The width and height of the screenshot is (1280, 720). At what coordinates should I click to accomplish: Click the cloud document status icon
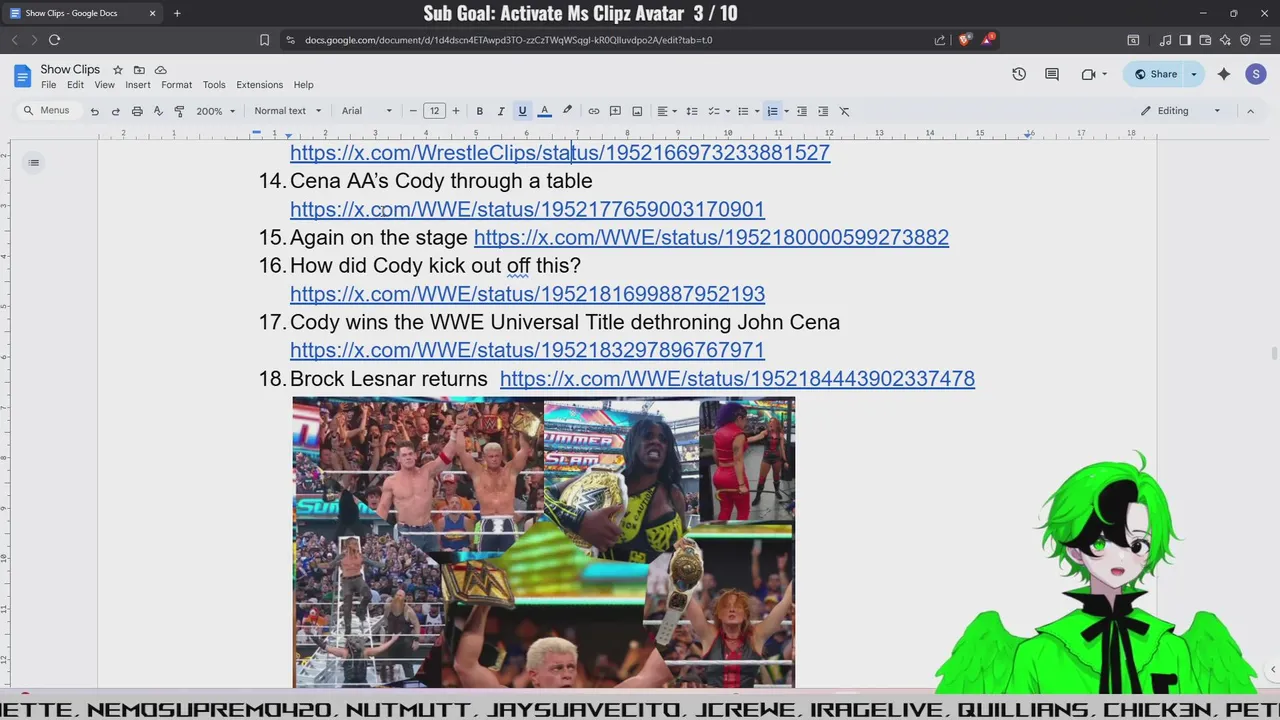click(x=161, y=70)
